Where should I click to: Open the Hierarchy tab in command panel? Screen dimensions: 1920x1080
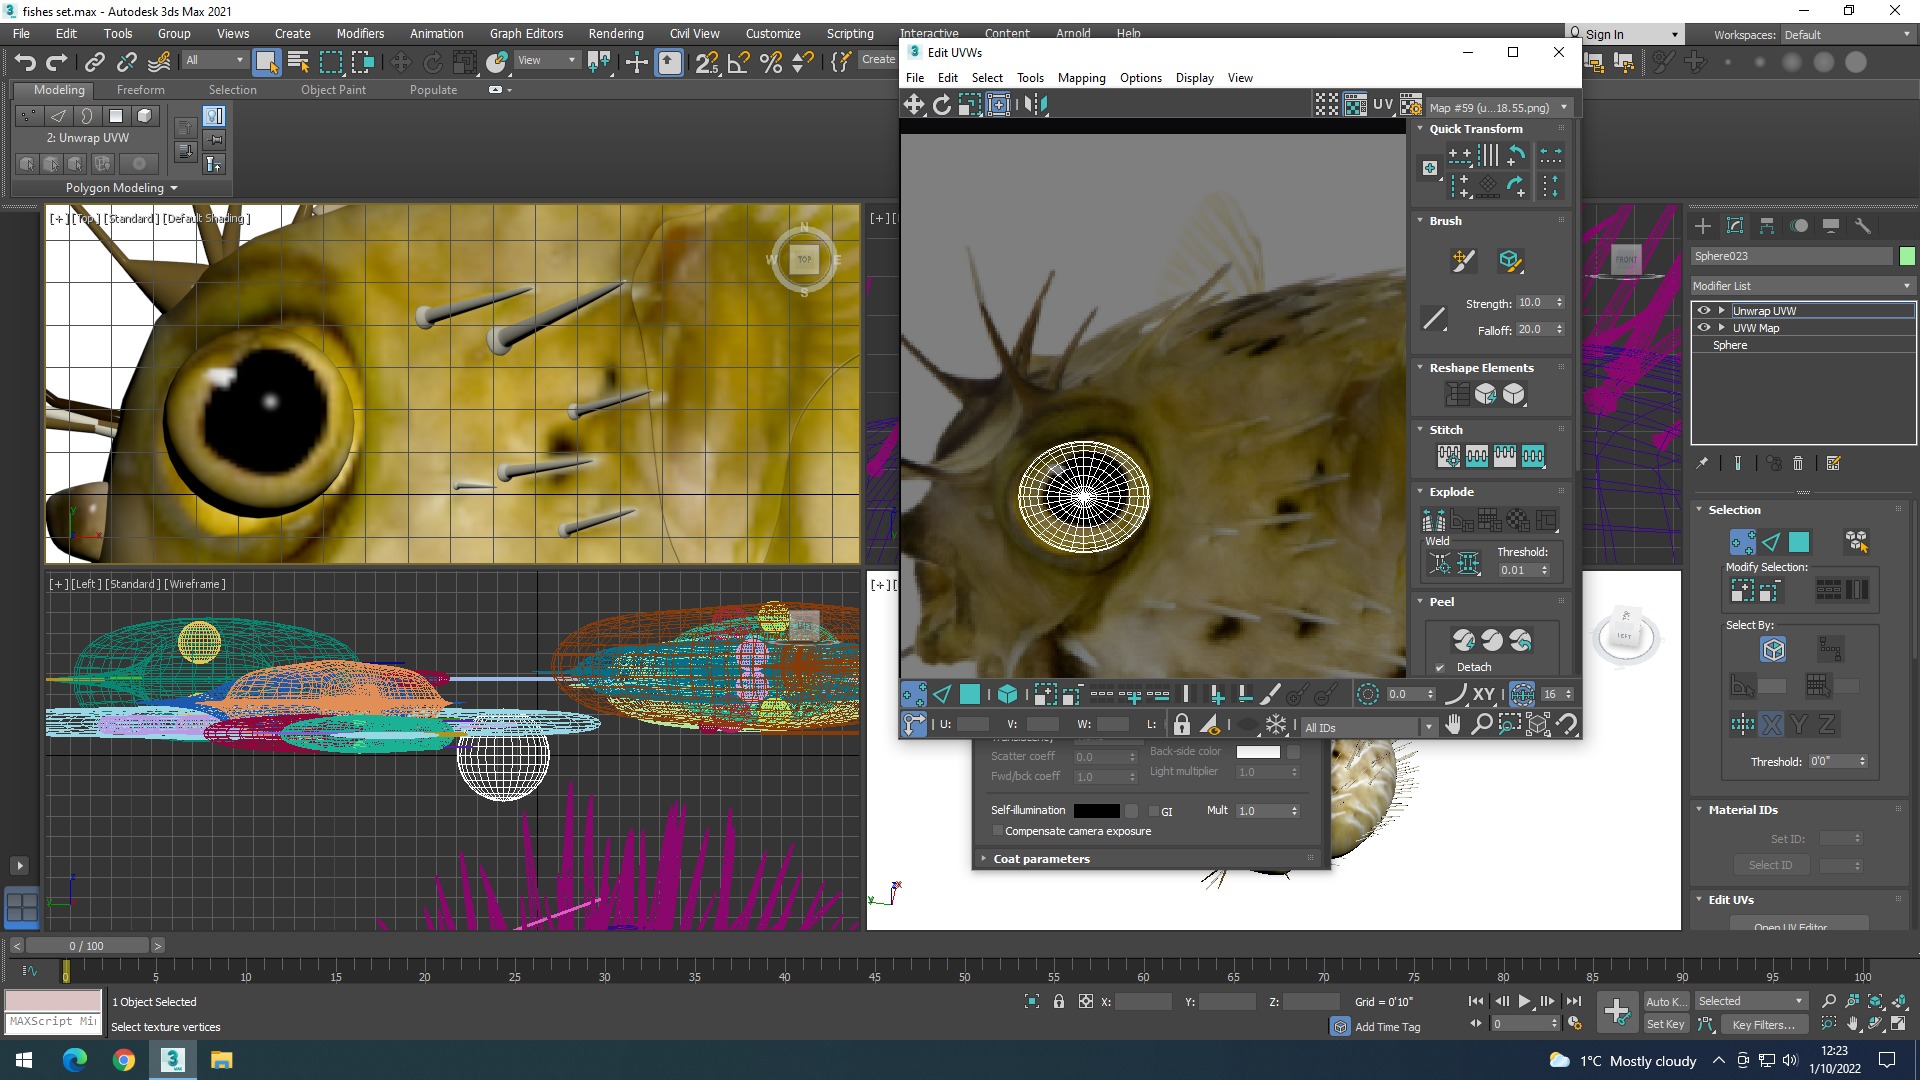click(x=1767, y=226)
